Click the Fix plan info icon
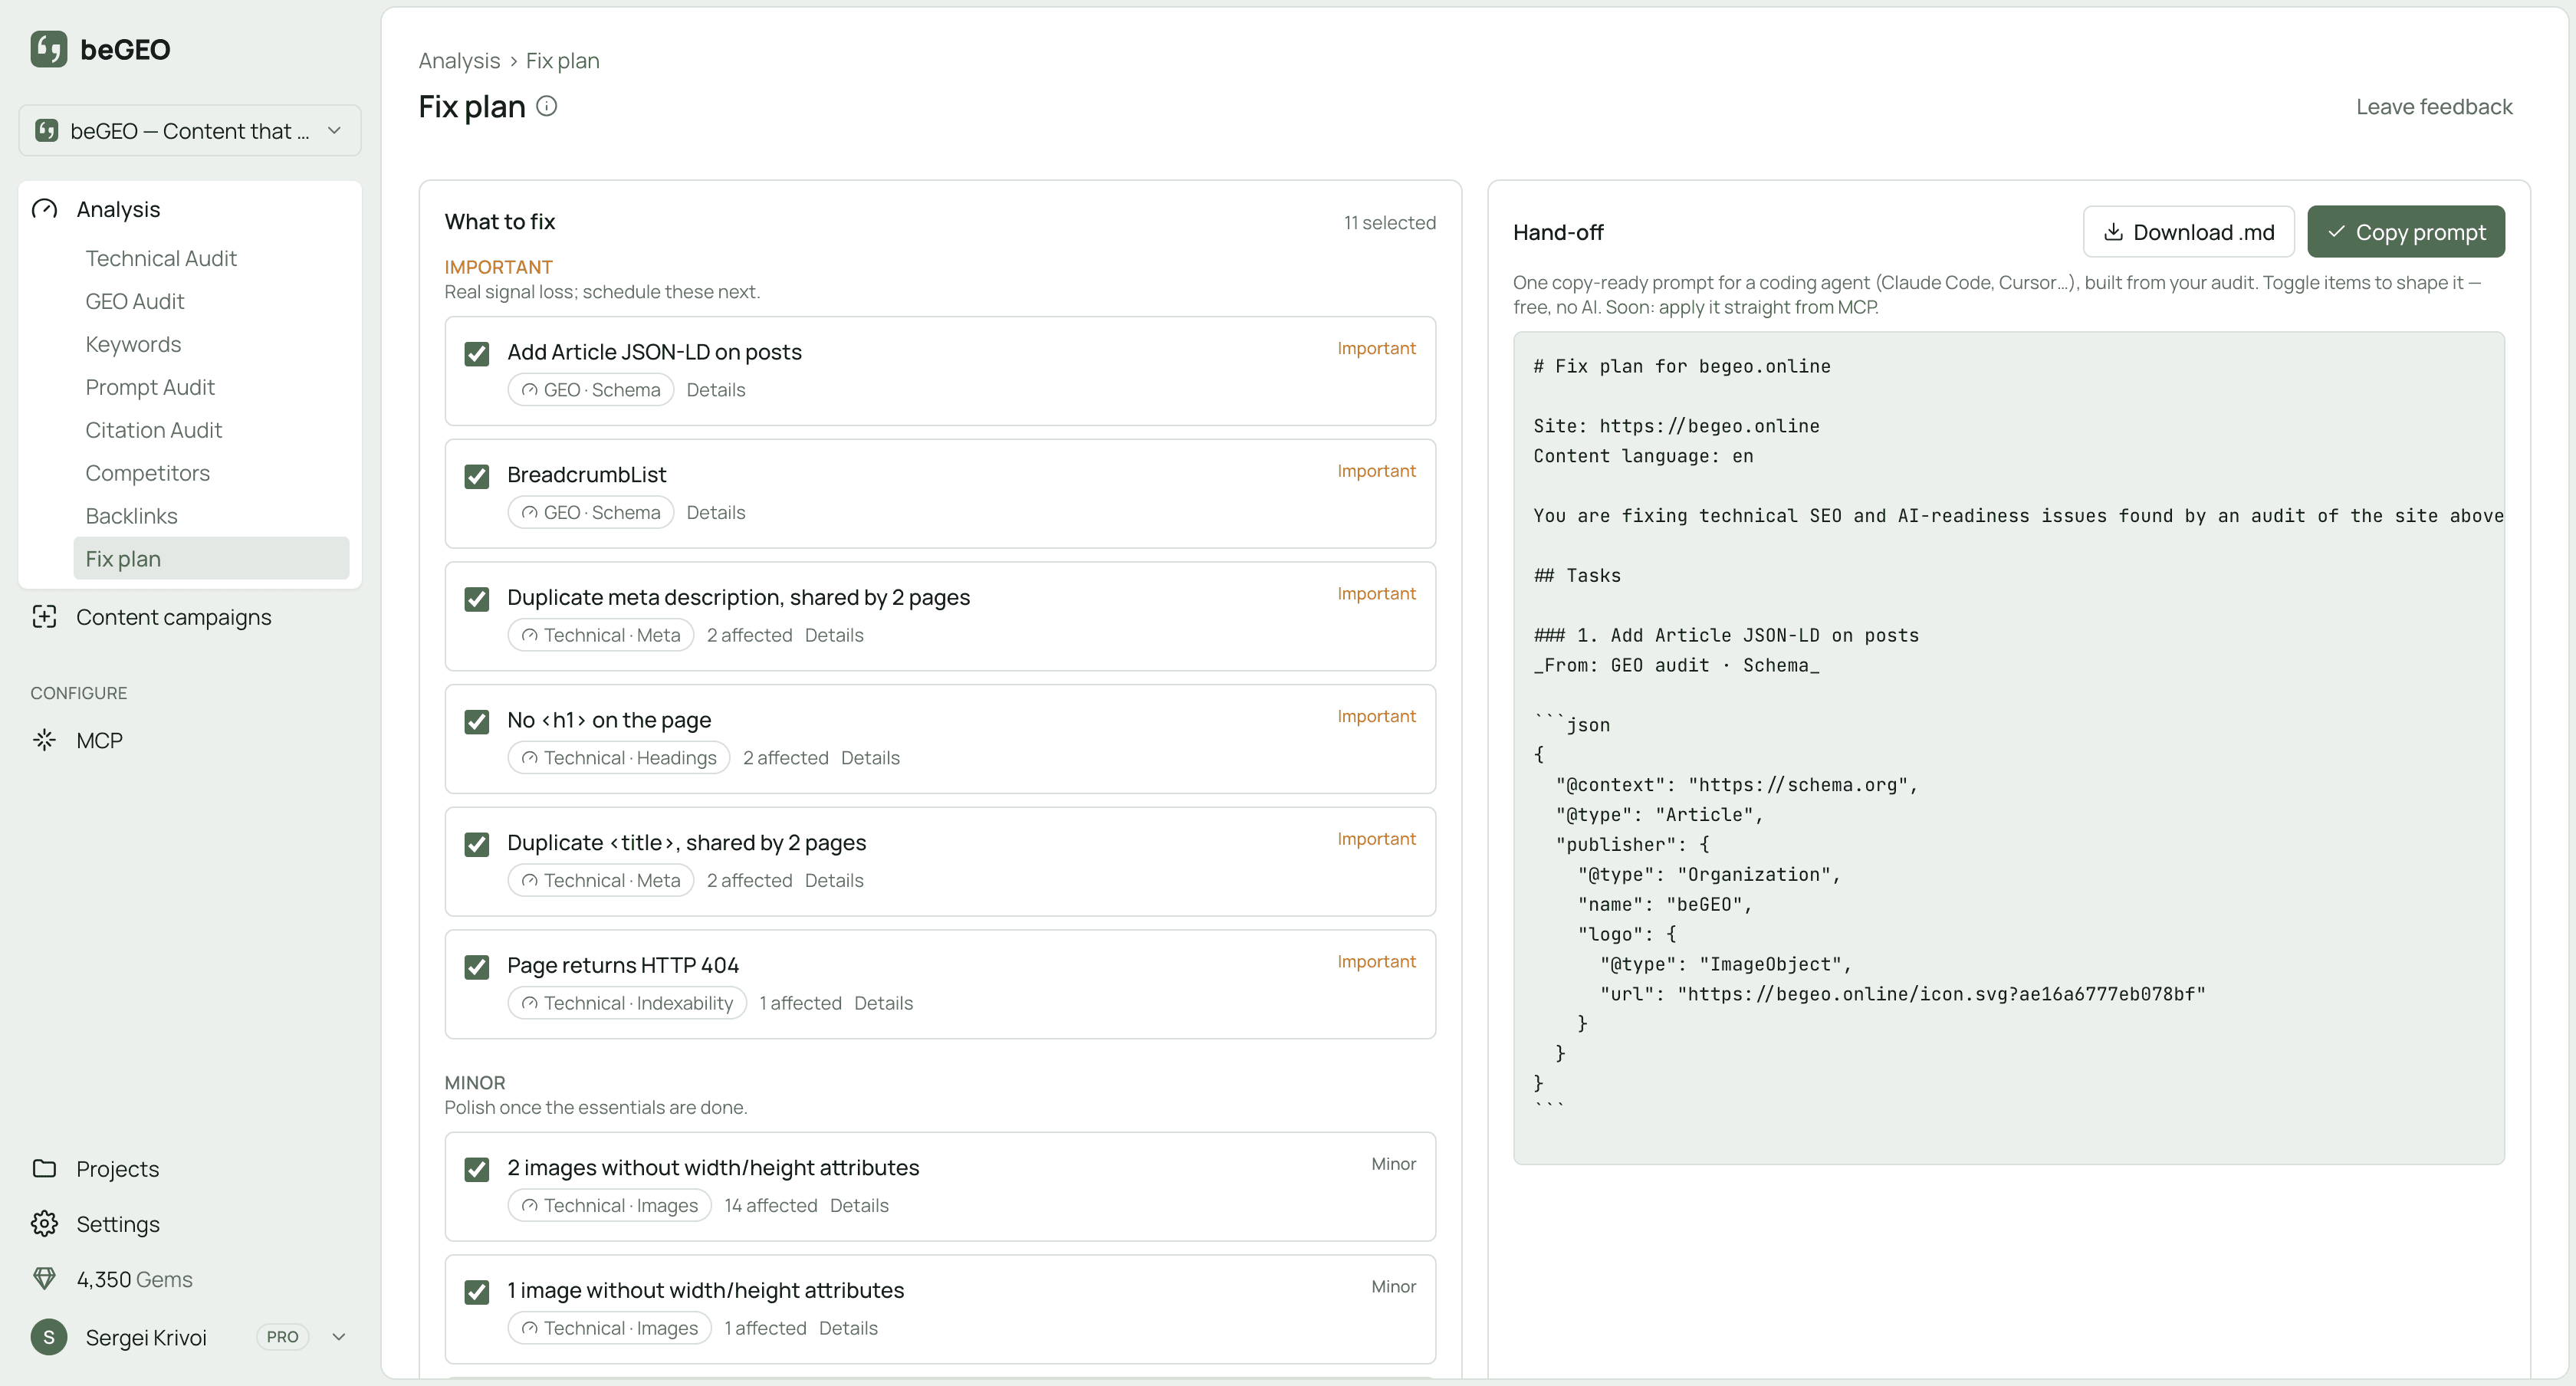The height and width of the screenshot is (1386, 2576). point(546,106)
